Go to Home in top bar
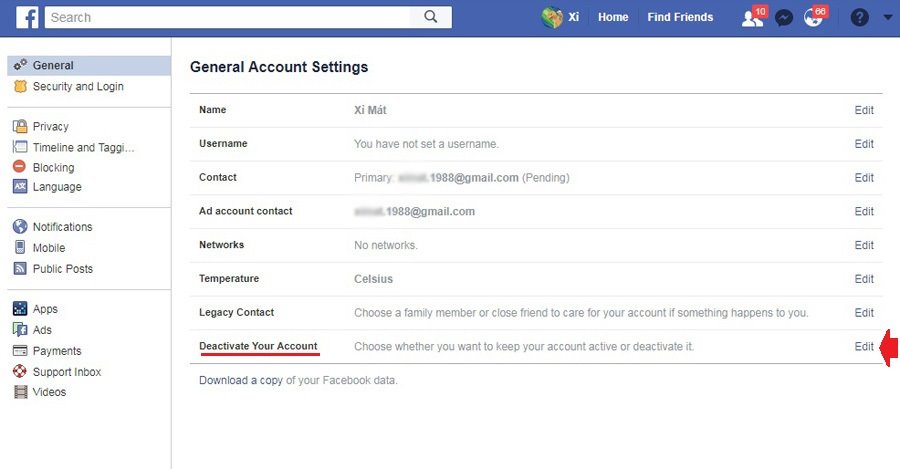The height and width of the screenshot is (469, 900). 613,17
